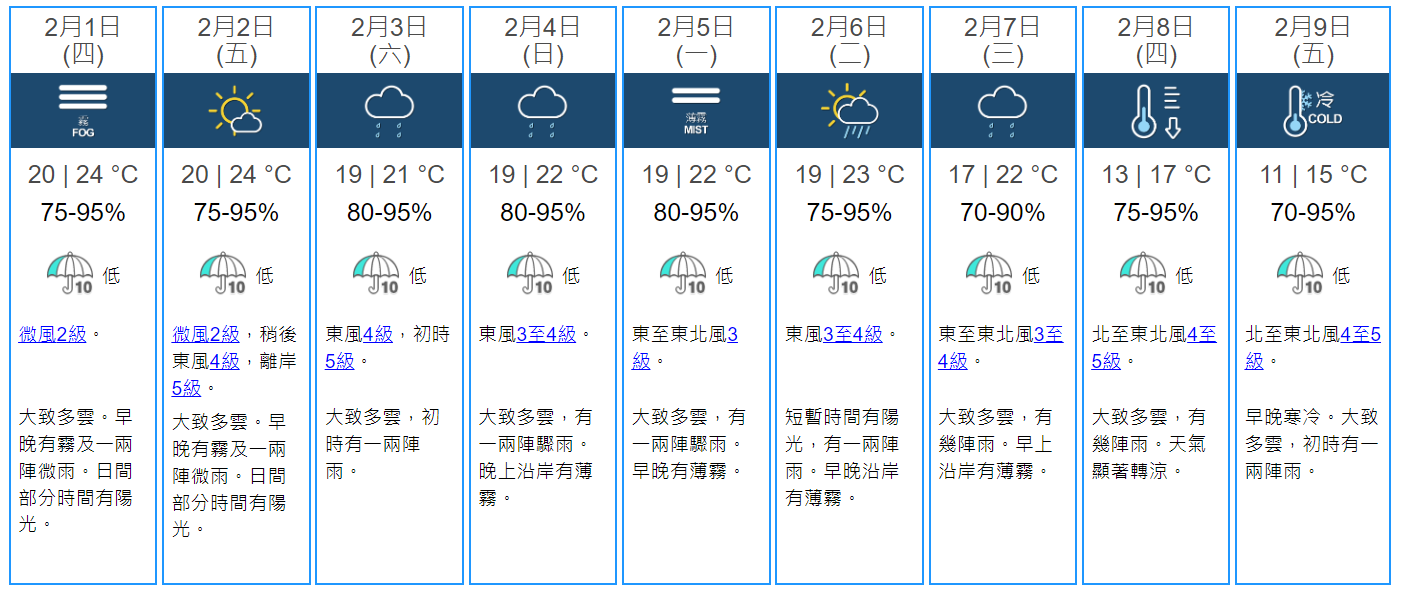Click sunny periods with showers icon Feb 6

850,110
